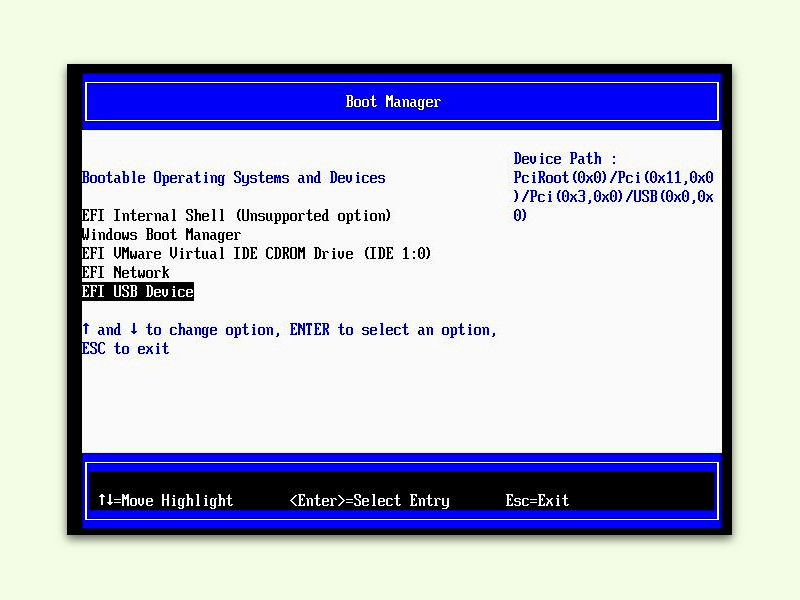Click the PciRoot(0x0)/Pci(0x11,0x0 path text

613,178
